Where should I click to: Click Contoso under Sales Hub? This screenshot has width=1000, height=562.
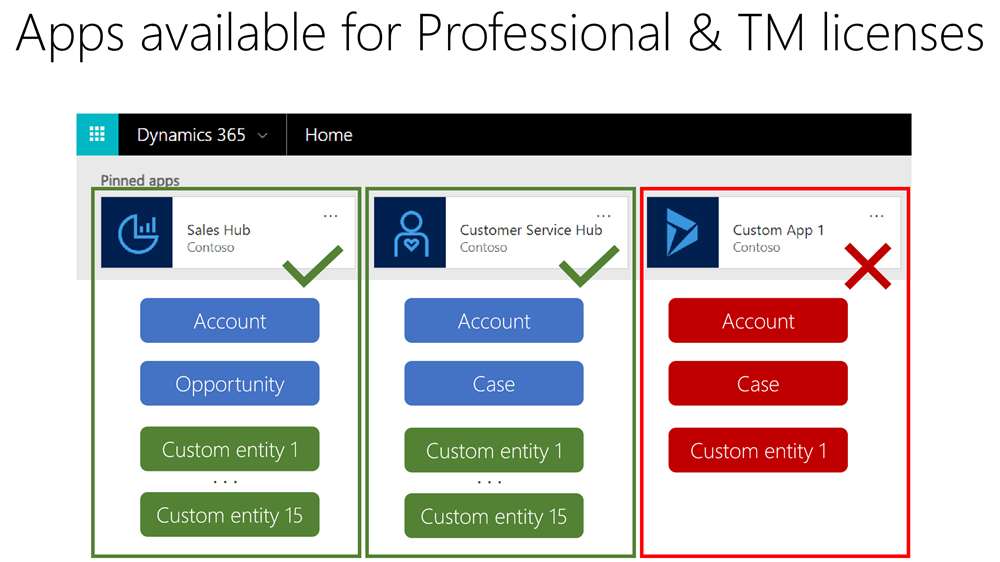210,248
